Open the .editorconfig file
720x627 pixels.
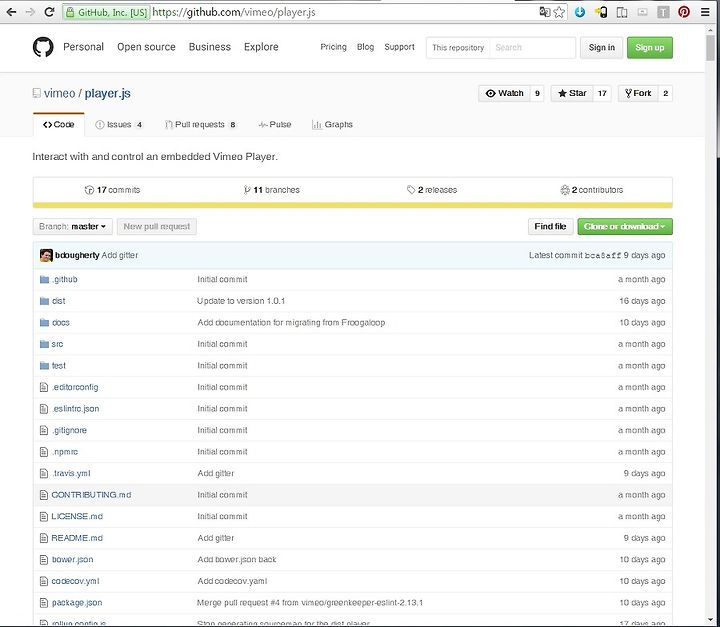75,387
